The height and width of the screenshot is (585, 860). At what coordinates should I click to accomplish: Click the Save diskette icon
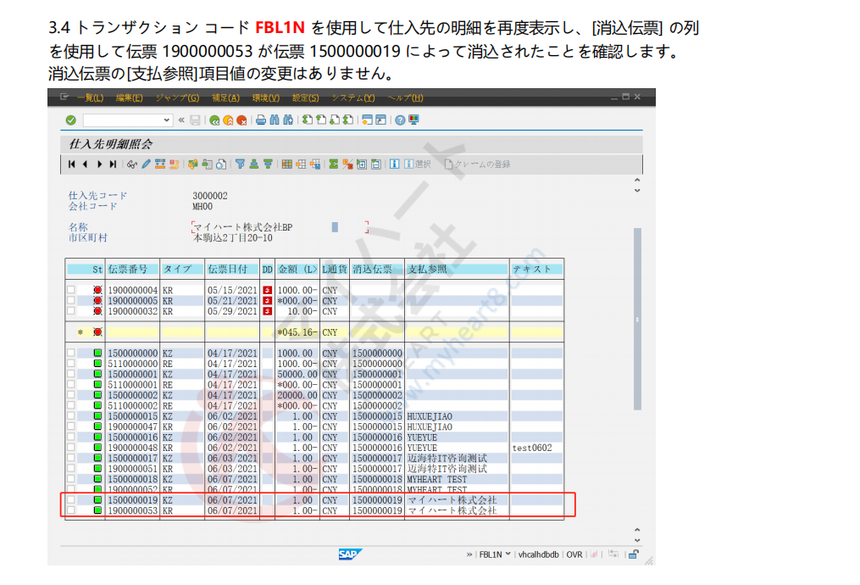(195, 120)
